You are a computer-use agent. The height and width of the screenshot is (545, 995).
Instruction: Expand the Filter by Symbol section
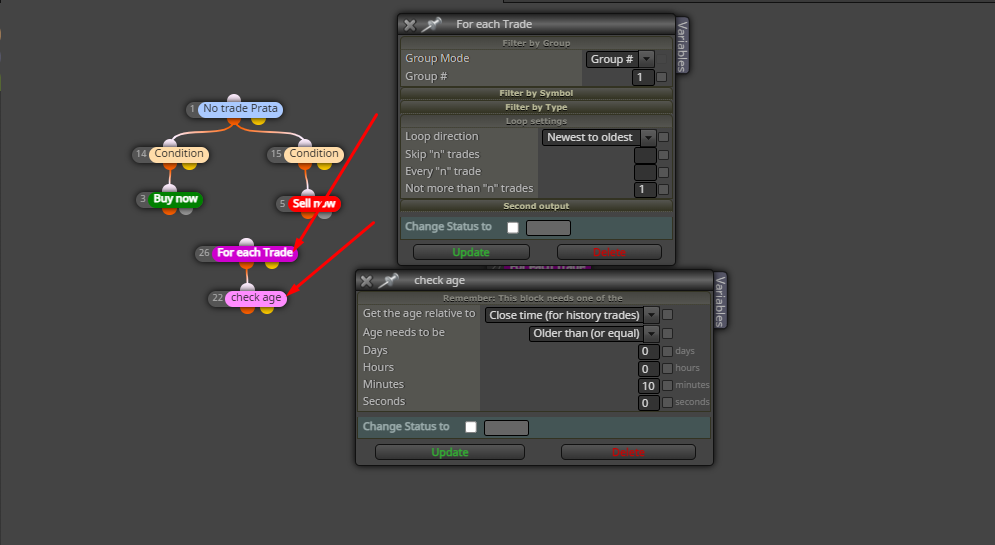coord(536,93)
